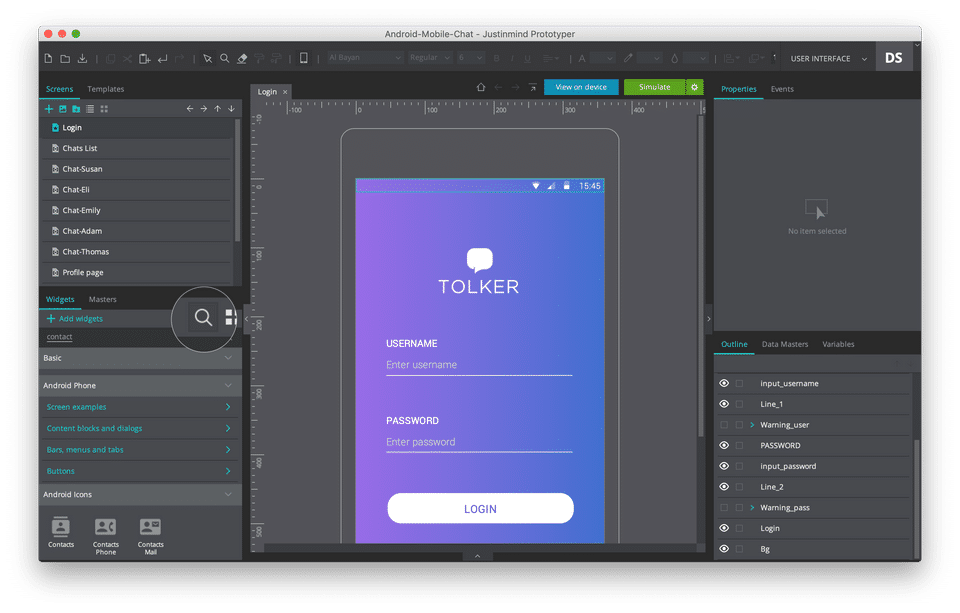Hide the Login layer in Outline

[724, 528]
